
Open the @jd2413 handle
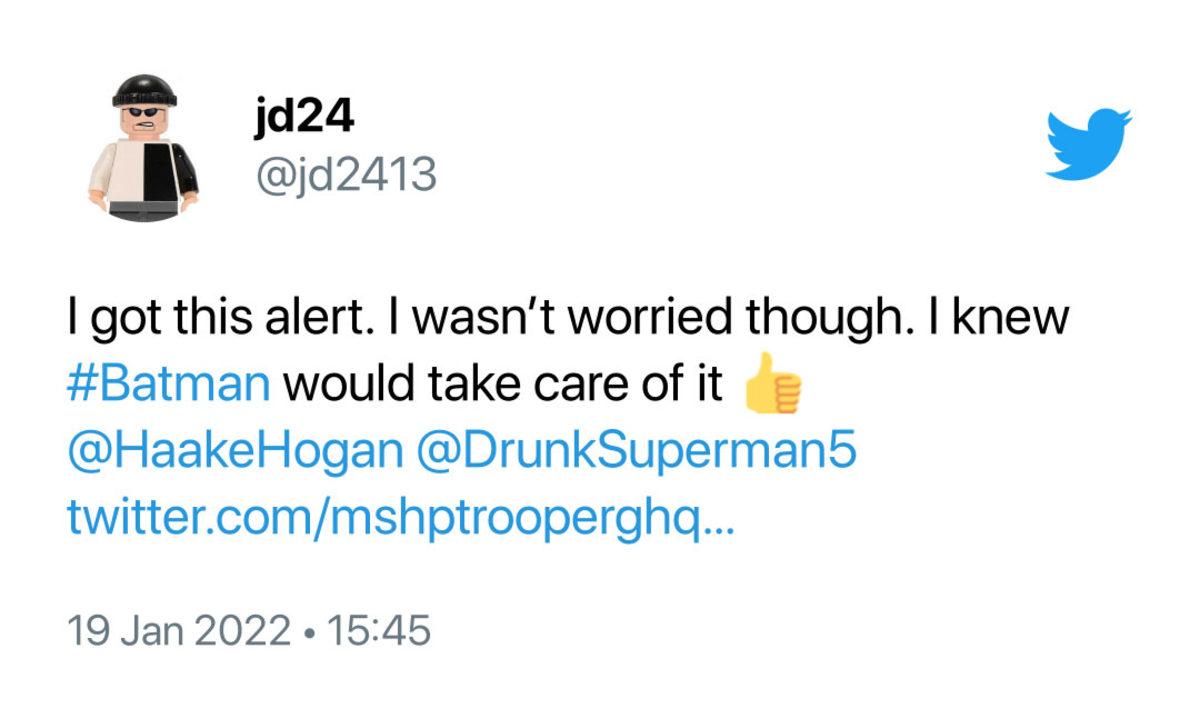point(345,175)
